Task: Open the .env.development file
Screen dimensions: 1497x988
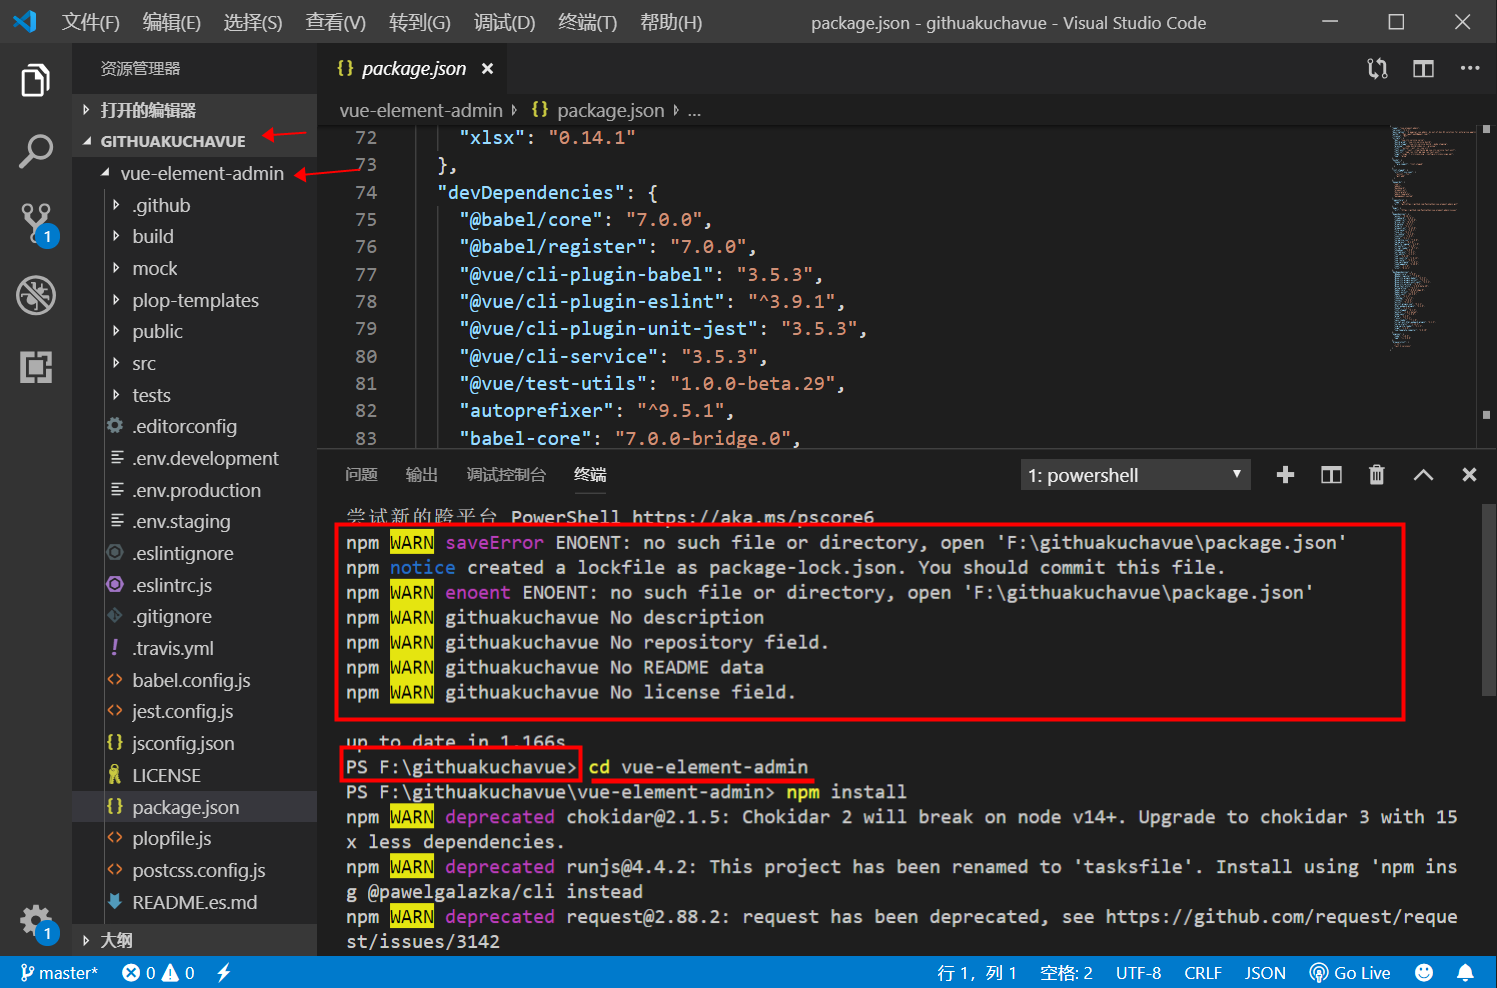Action: (x=195, y=458)
